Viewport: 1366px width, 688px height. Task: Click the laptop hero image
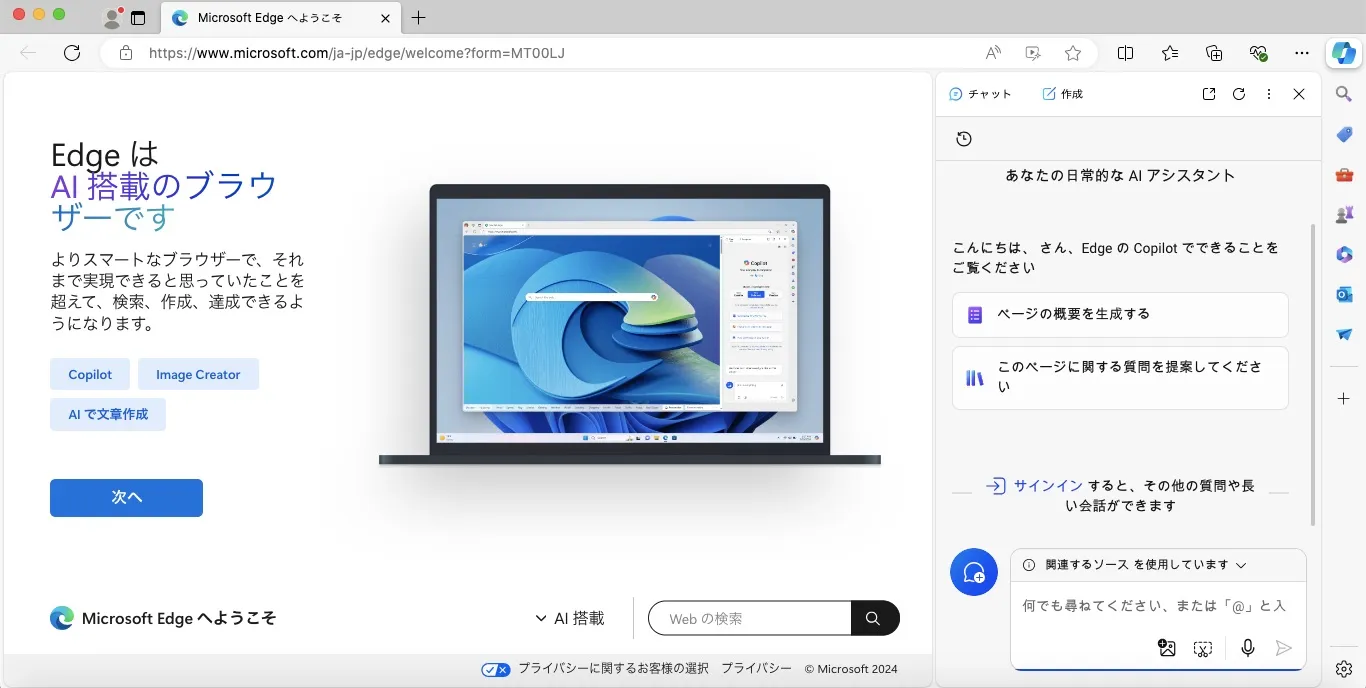pos(630,325)
